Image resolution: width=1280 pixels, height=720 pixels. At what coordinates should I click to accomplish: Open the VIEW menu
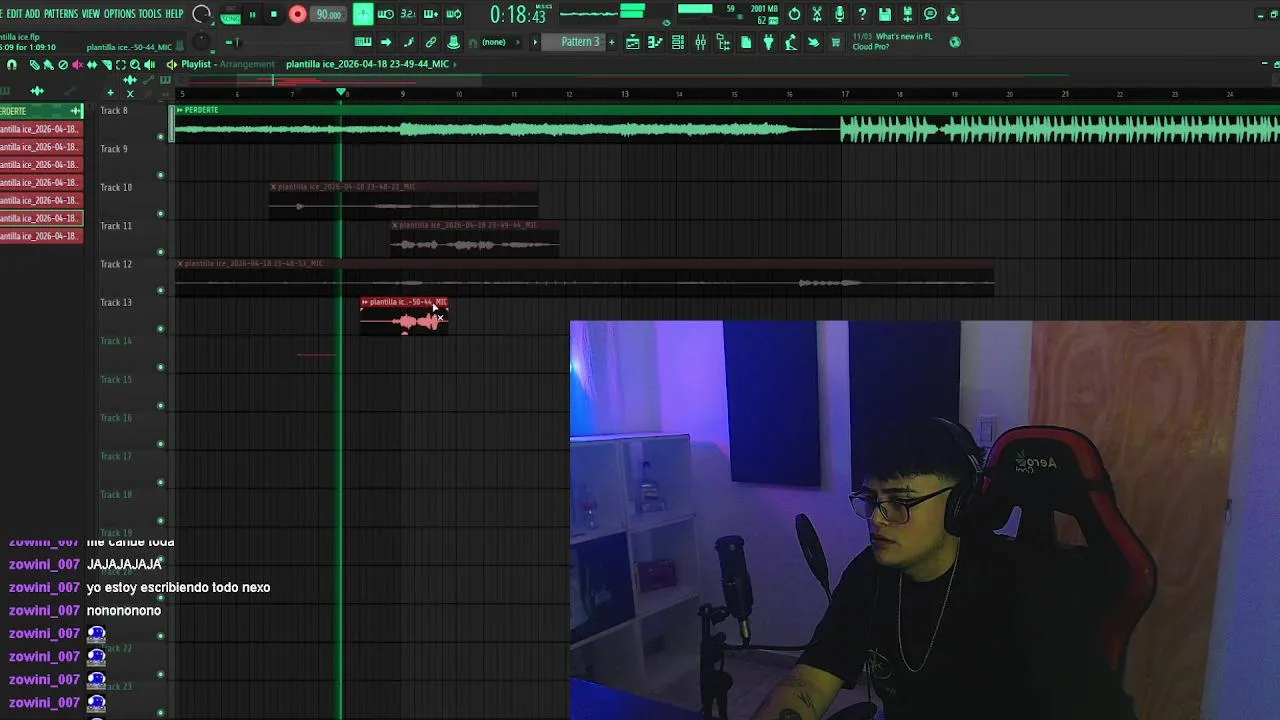(x=90, y=14)
